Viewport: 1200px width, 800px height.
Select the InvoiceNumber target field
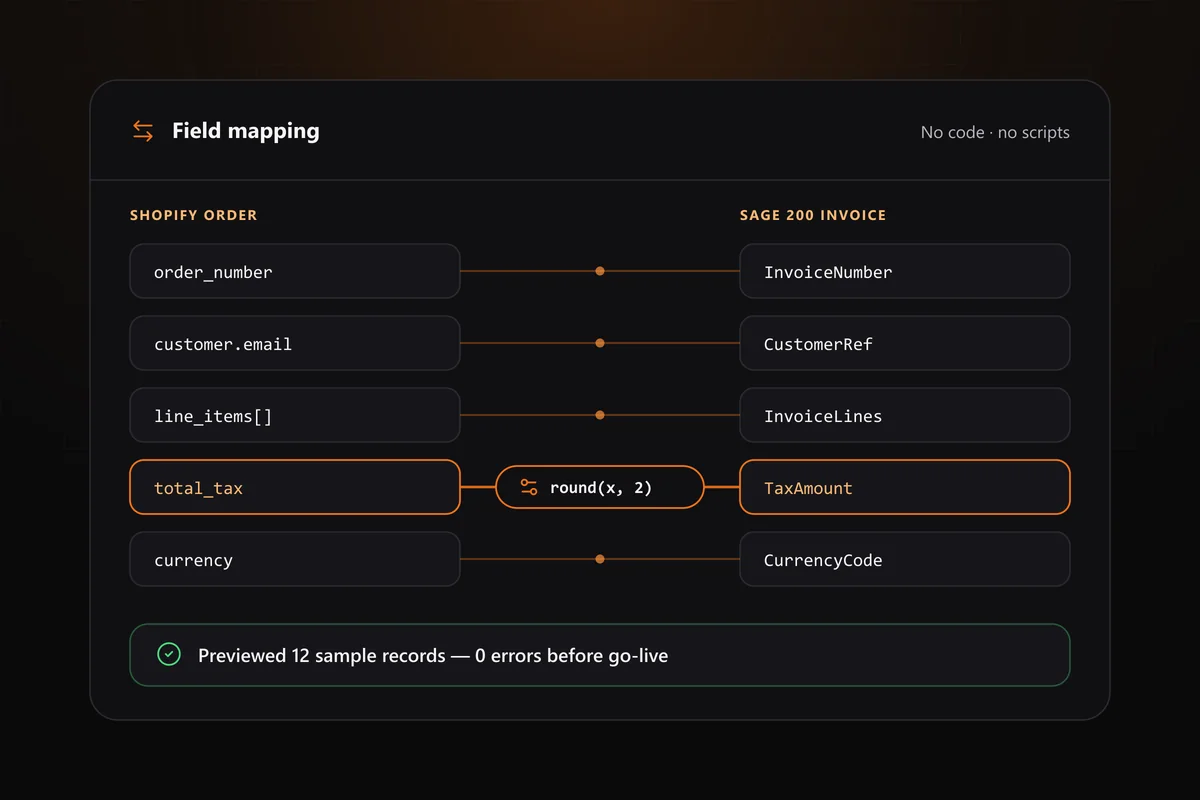pos(905,271)
